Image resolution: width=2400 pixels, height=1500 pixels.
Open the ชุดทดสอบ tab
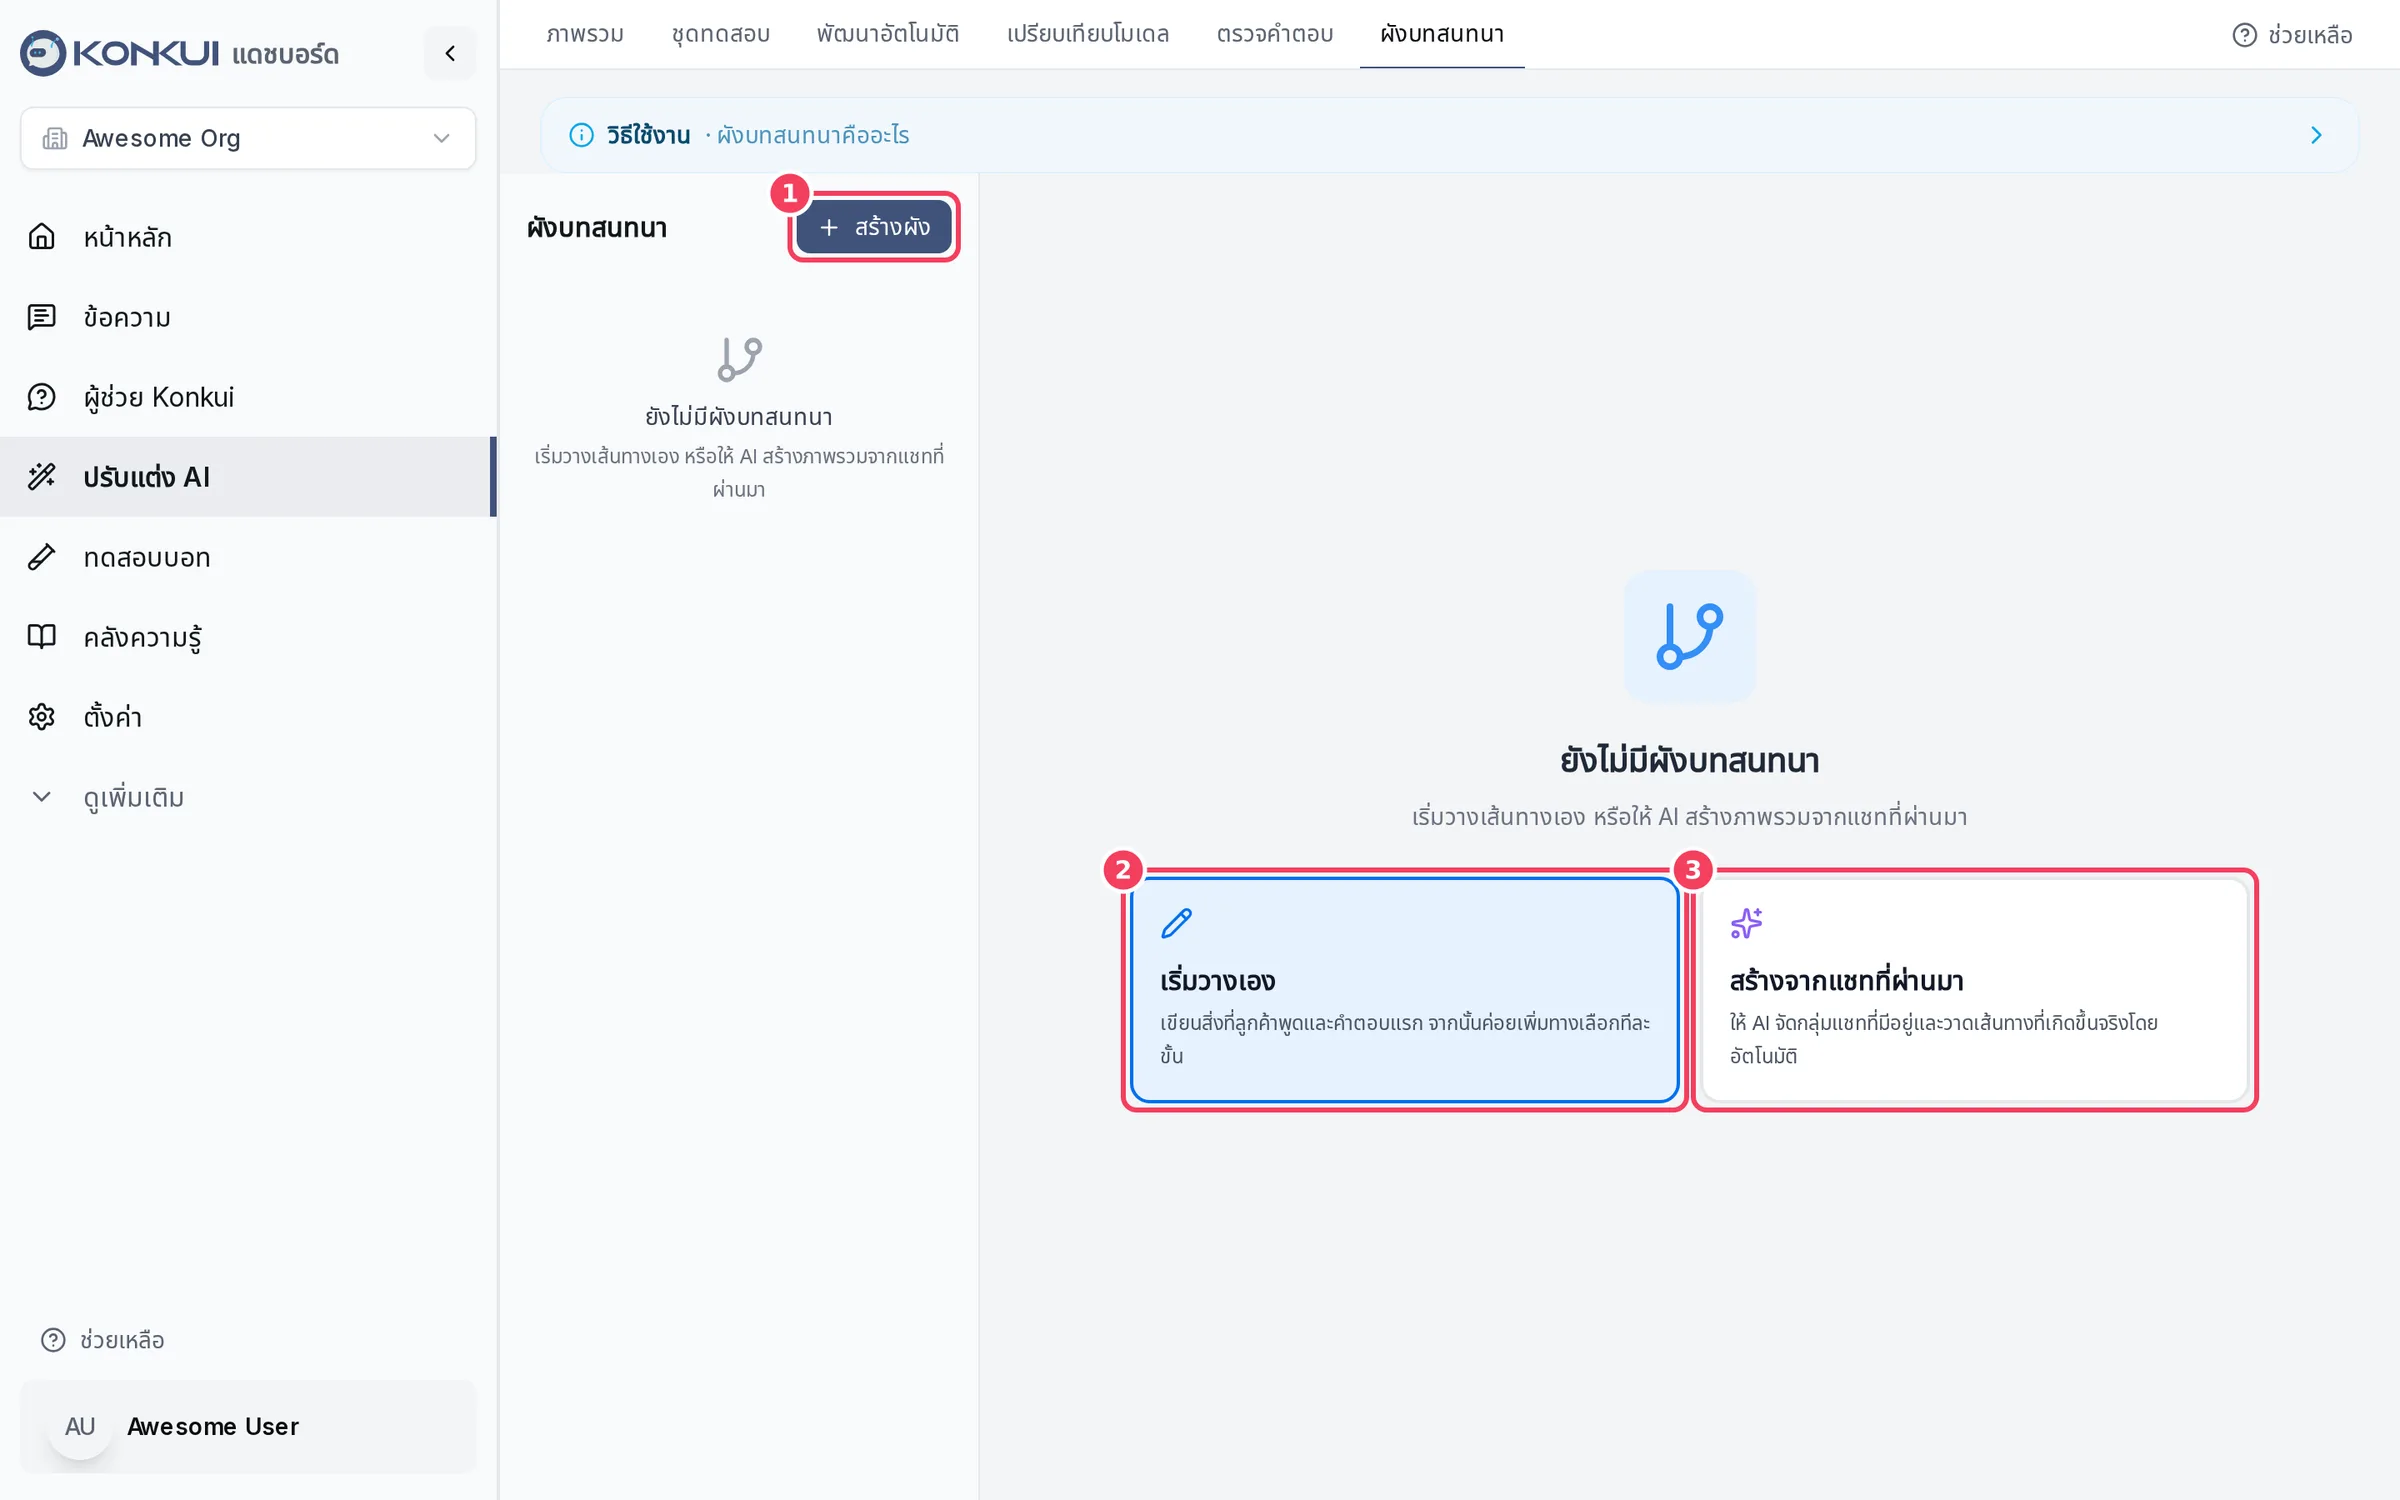point(720,34)
